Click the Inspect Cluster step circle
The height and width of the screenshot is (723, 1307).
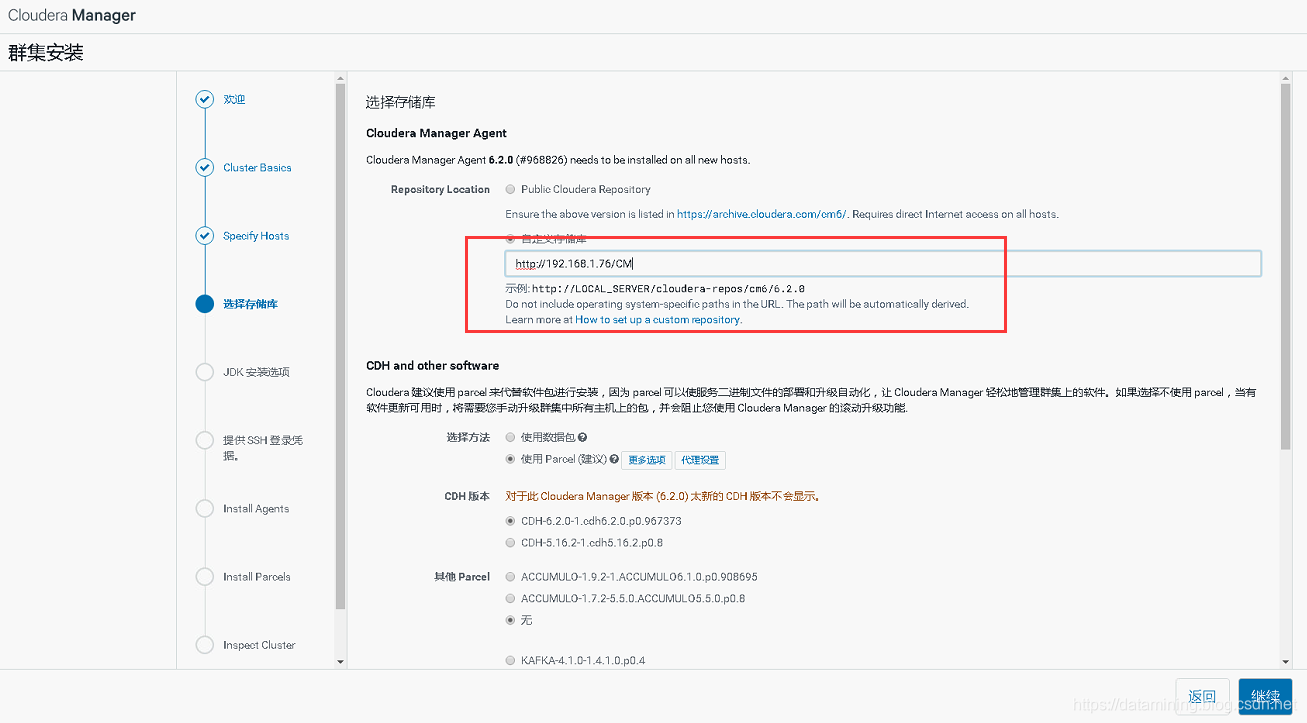point(205,645)
